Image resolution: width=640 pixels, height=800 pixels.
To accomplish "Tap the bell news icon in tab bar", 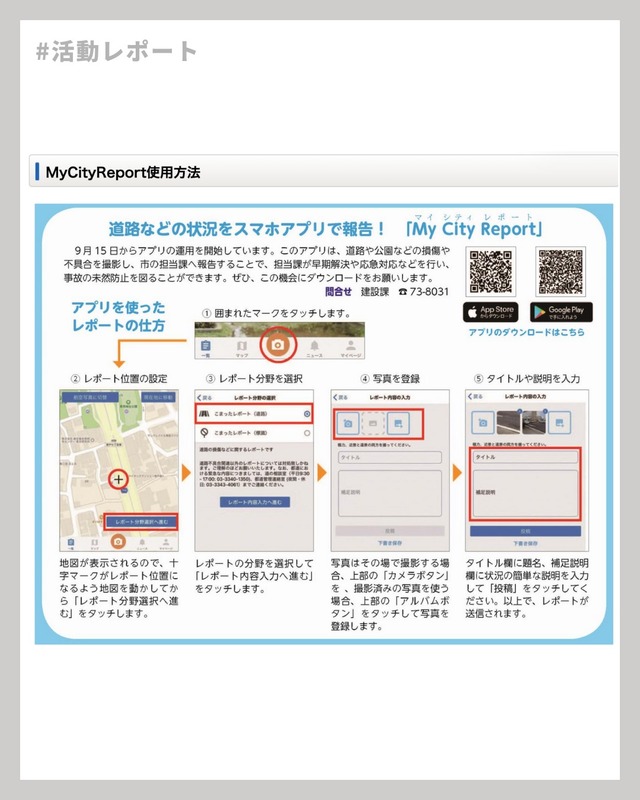I will [x=314, y=346].
